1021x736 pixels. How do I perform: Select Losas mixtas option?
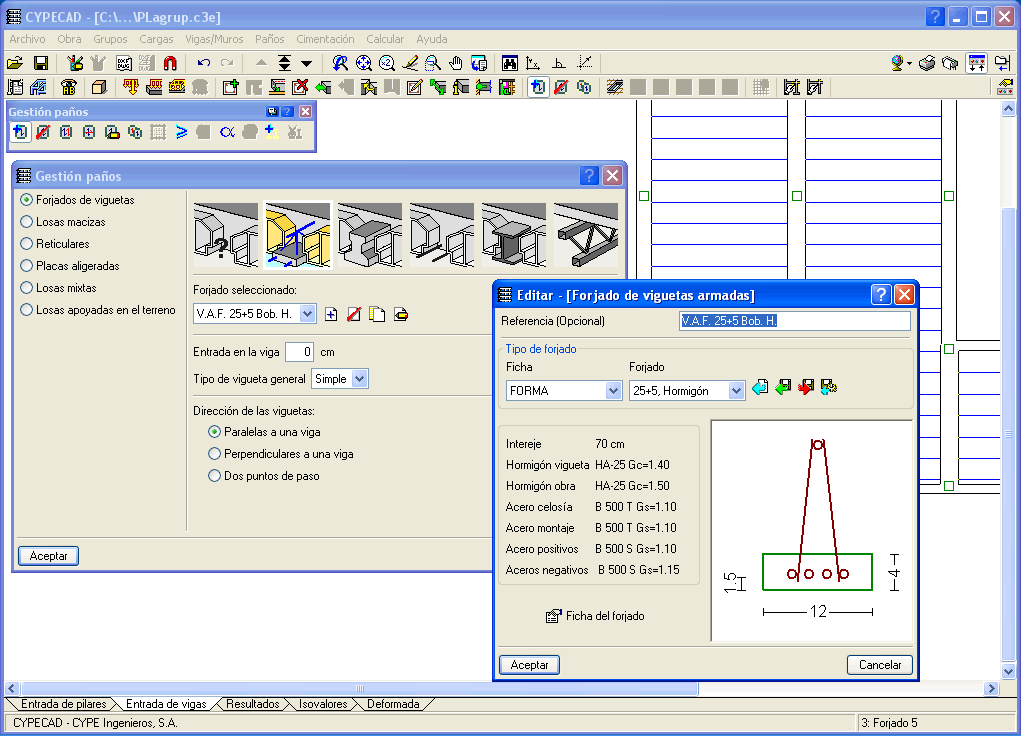59,288
